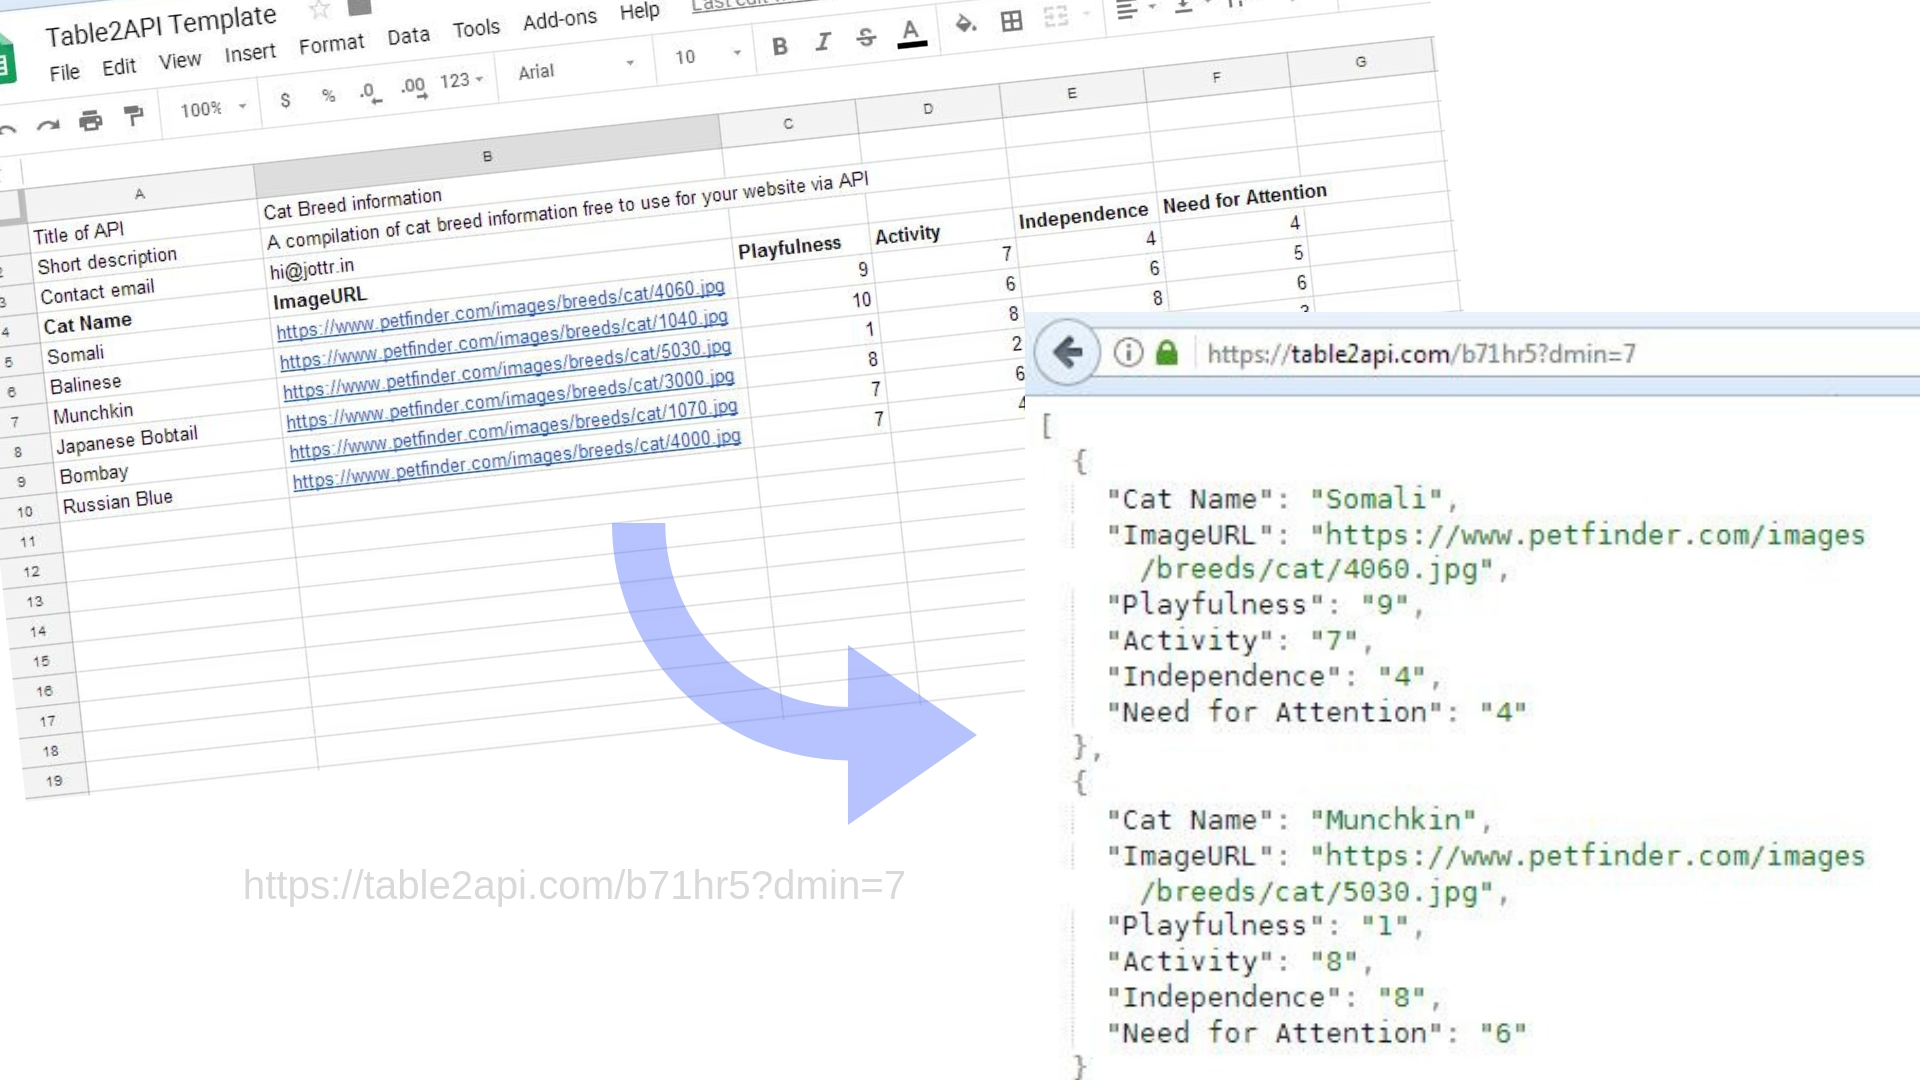Click the green padlock security icon
Image resolution: width=1920 pixels, height=1080 pixels.
pyautogui.click(x=1167, y=353)
